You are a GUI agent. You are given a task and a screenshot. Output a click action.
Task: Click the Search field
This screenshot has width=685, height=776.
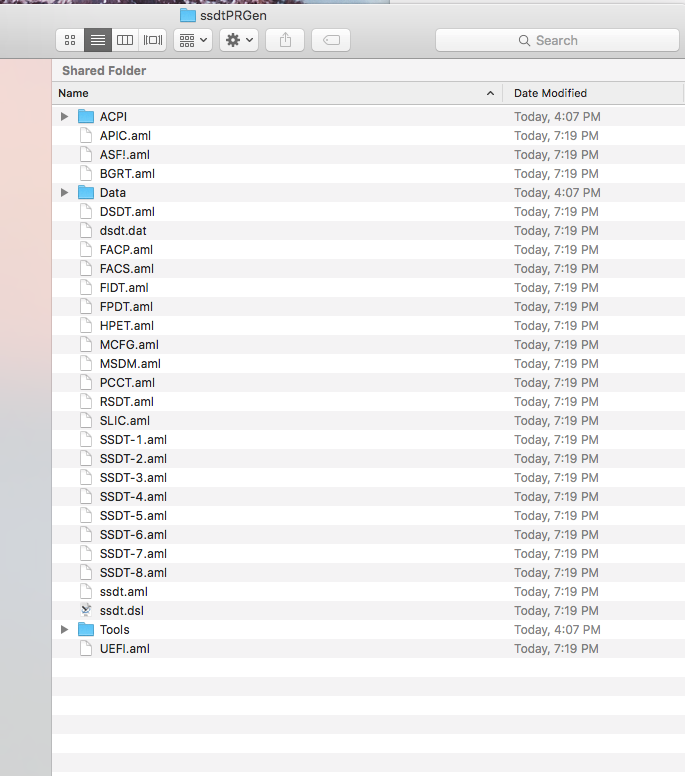point(557,40)
